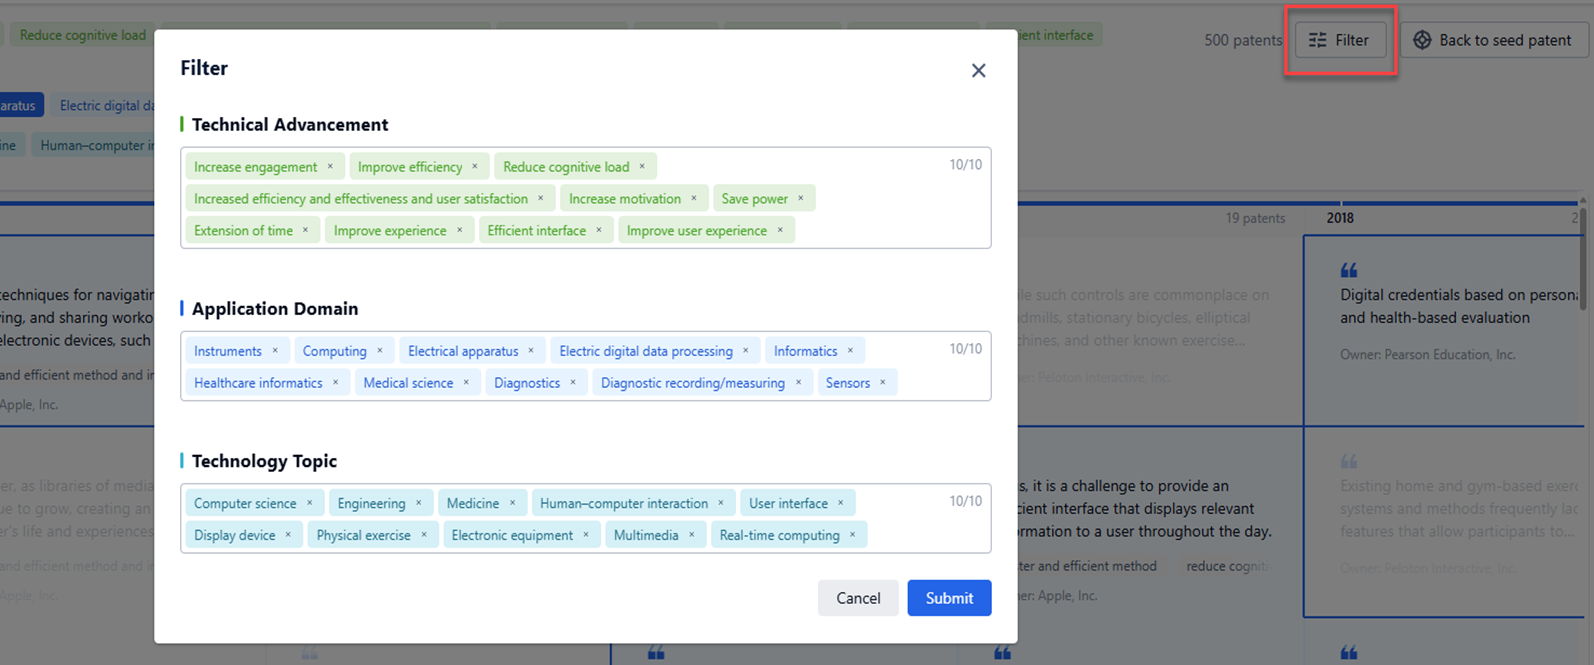
Task: Remove the 'Computer science' topic tag
Action: coord(309,503)
